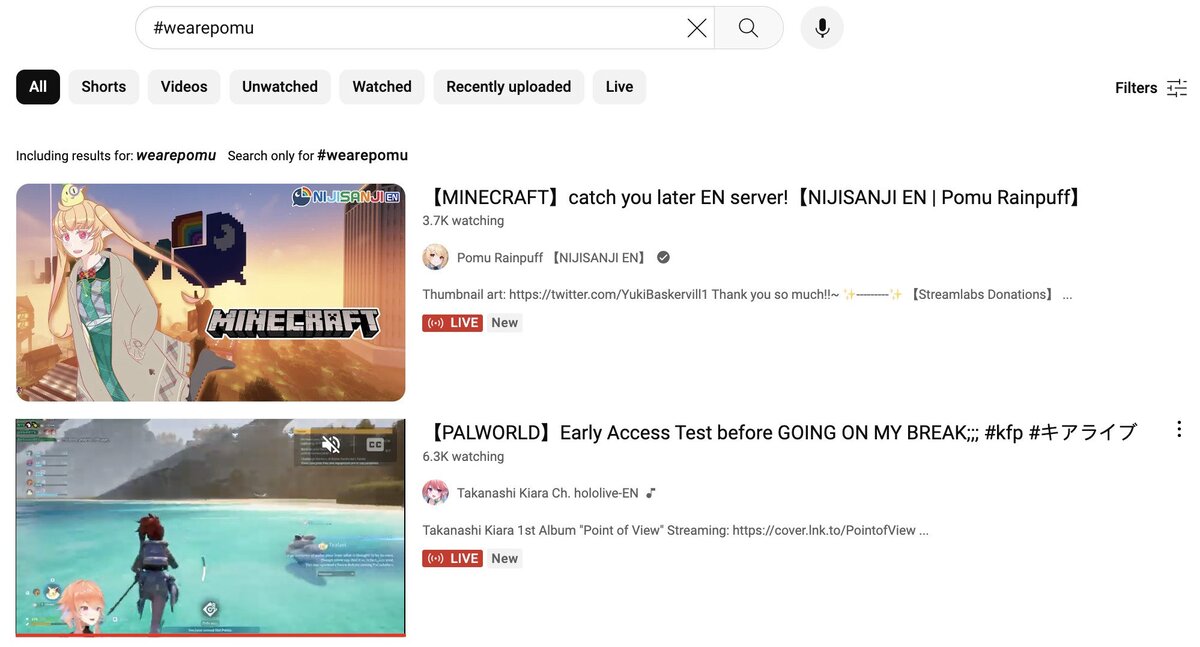Select the Live filter chip
The width and height of the screenshot is (1200, 647).
pyautogui.click(x=619, y=87)
